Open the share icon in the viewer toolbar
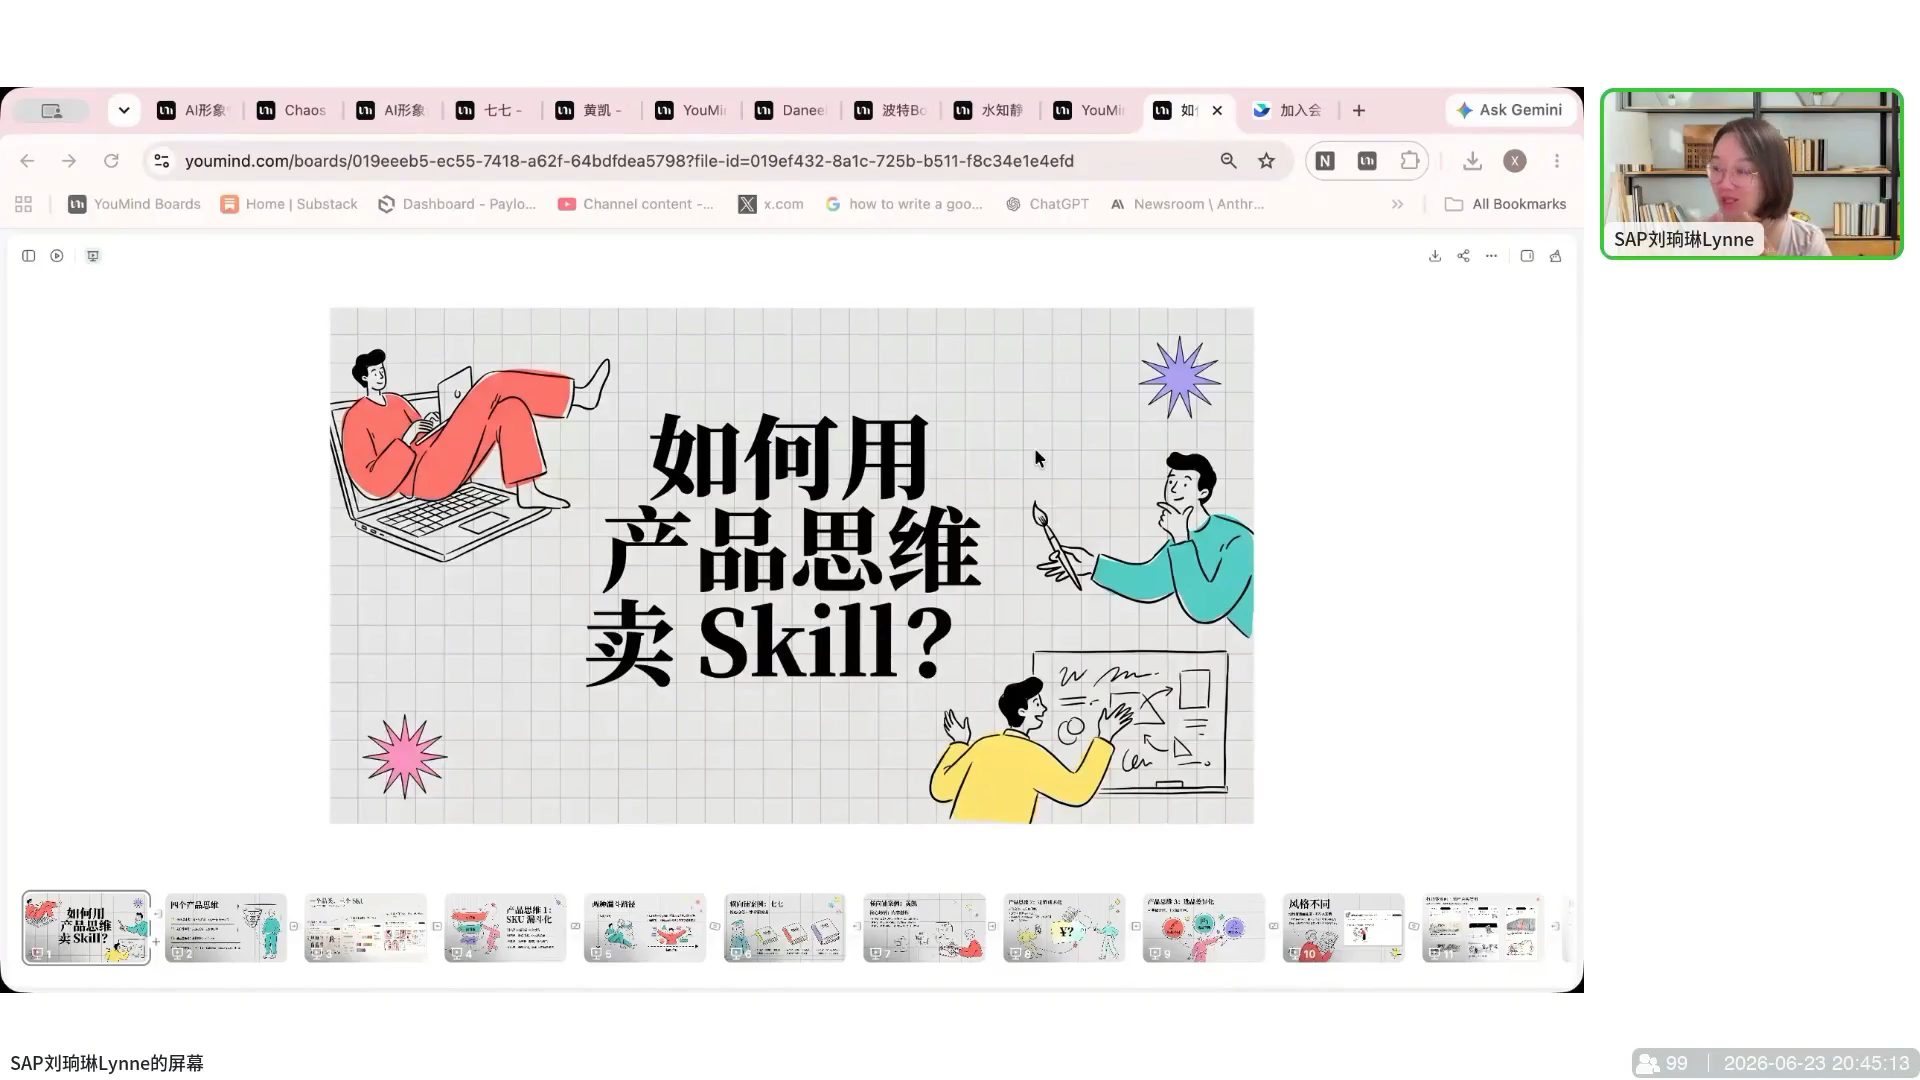Image resolution: width=1920 pixels, height=1080 pixels. click(1463, 256)
